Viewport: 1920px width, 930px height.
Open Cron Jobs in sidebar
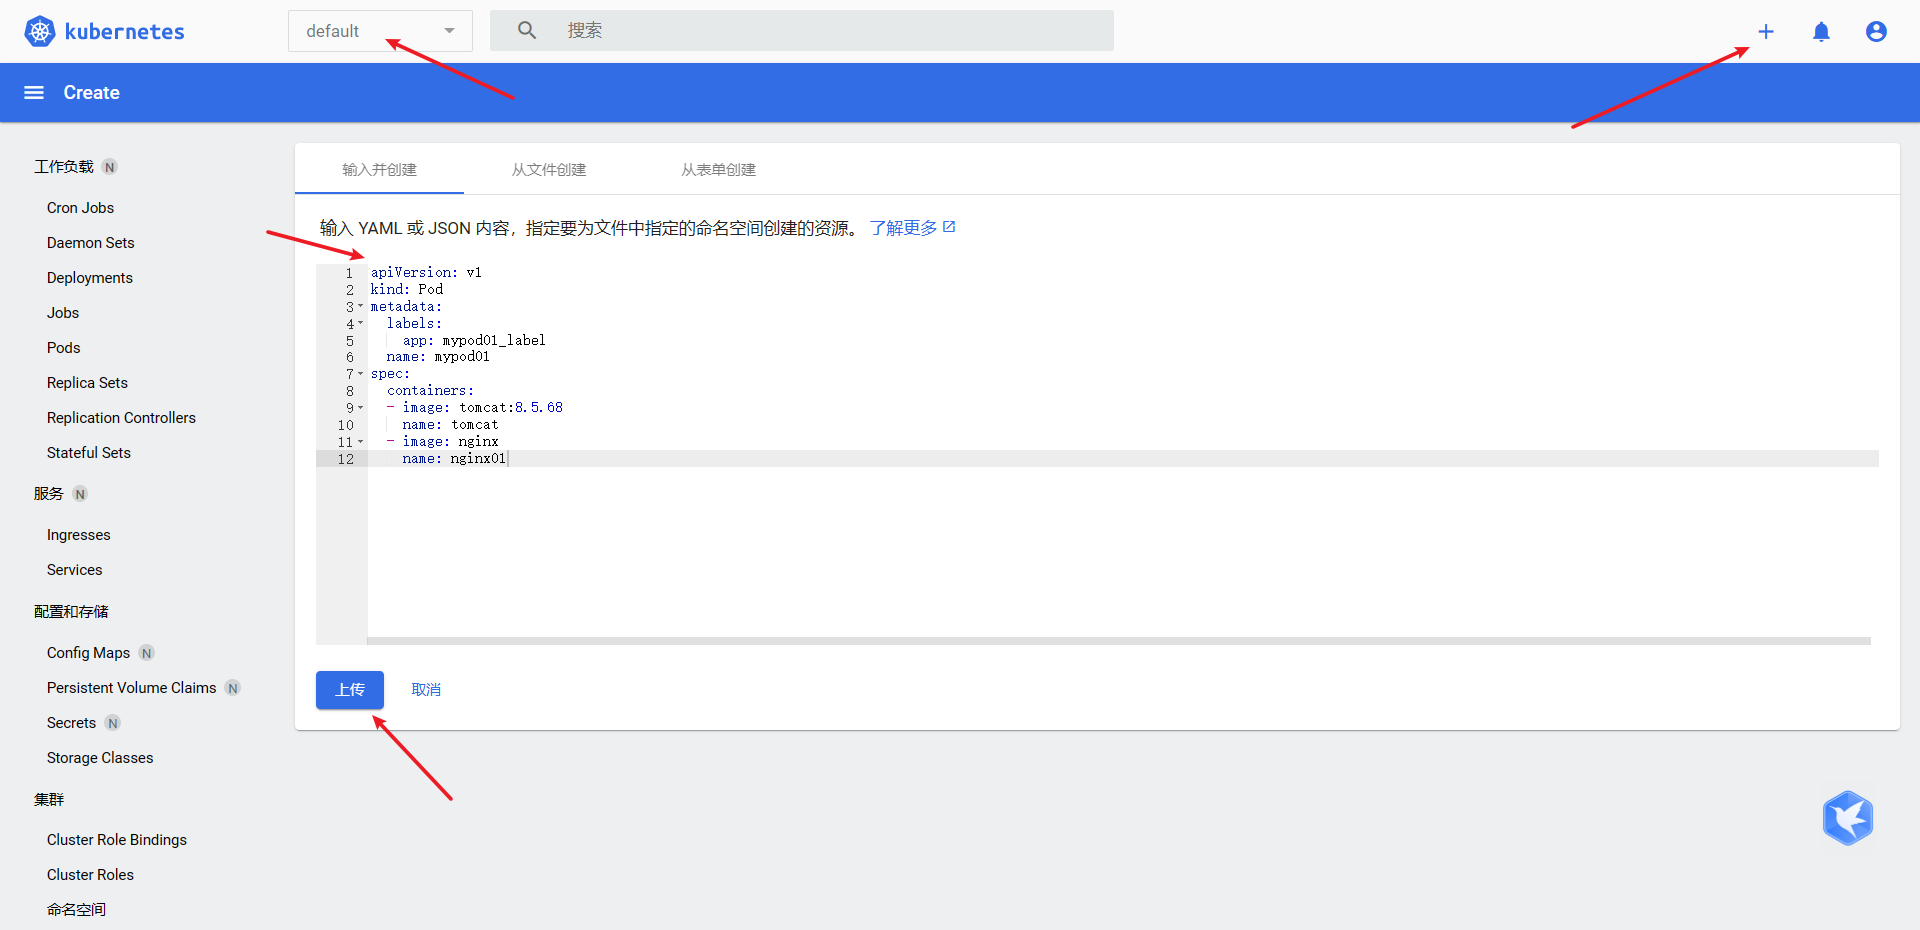click(80, 208)
